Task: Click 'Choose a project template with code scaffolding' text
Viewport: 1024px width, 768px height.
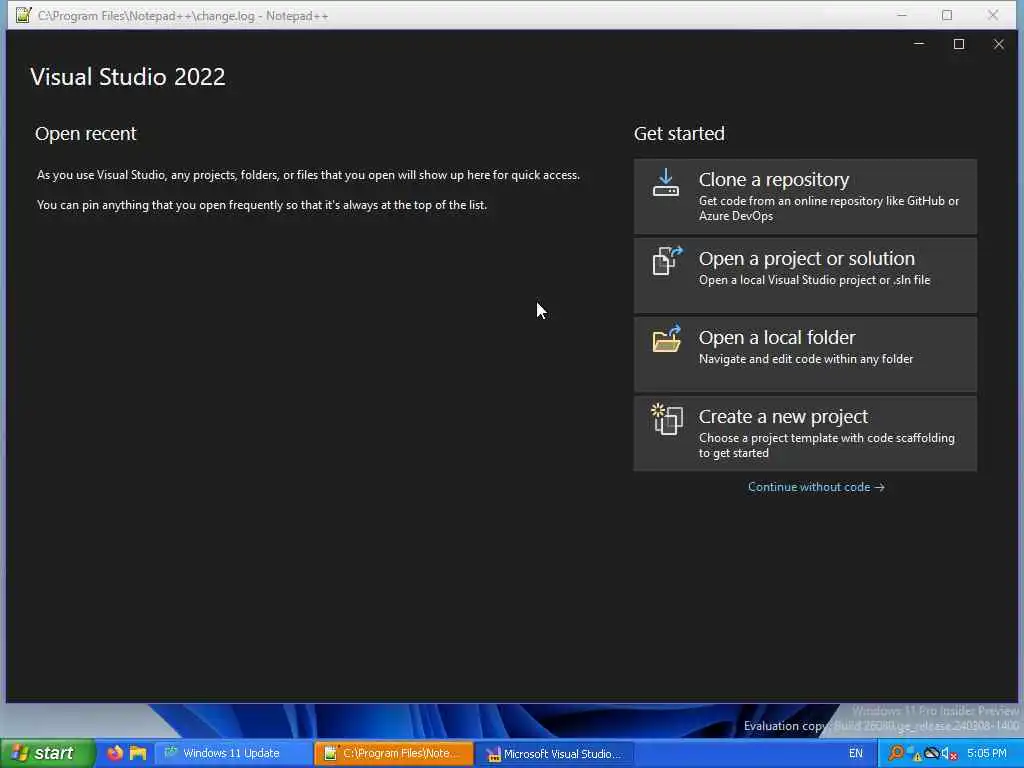Action: pyautogui.click(x=827, y=445)
